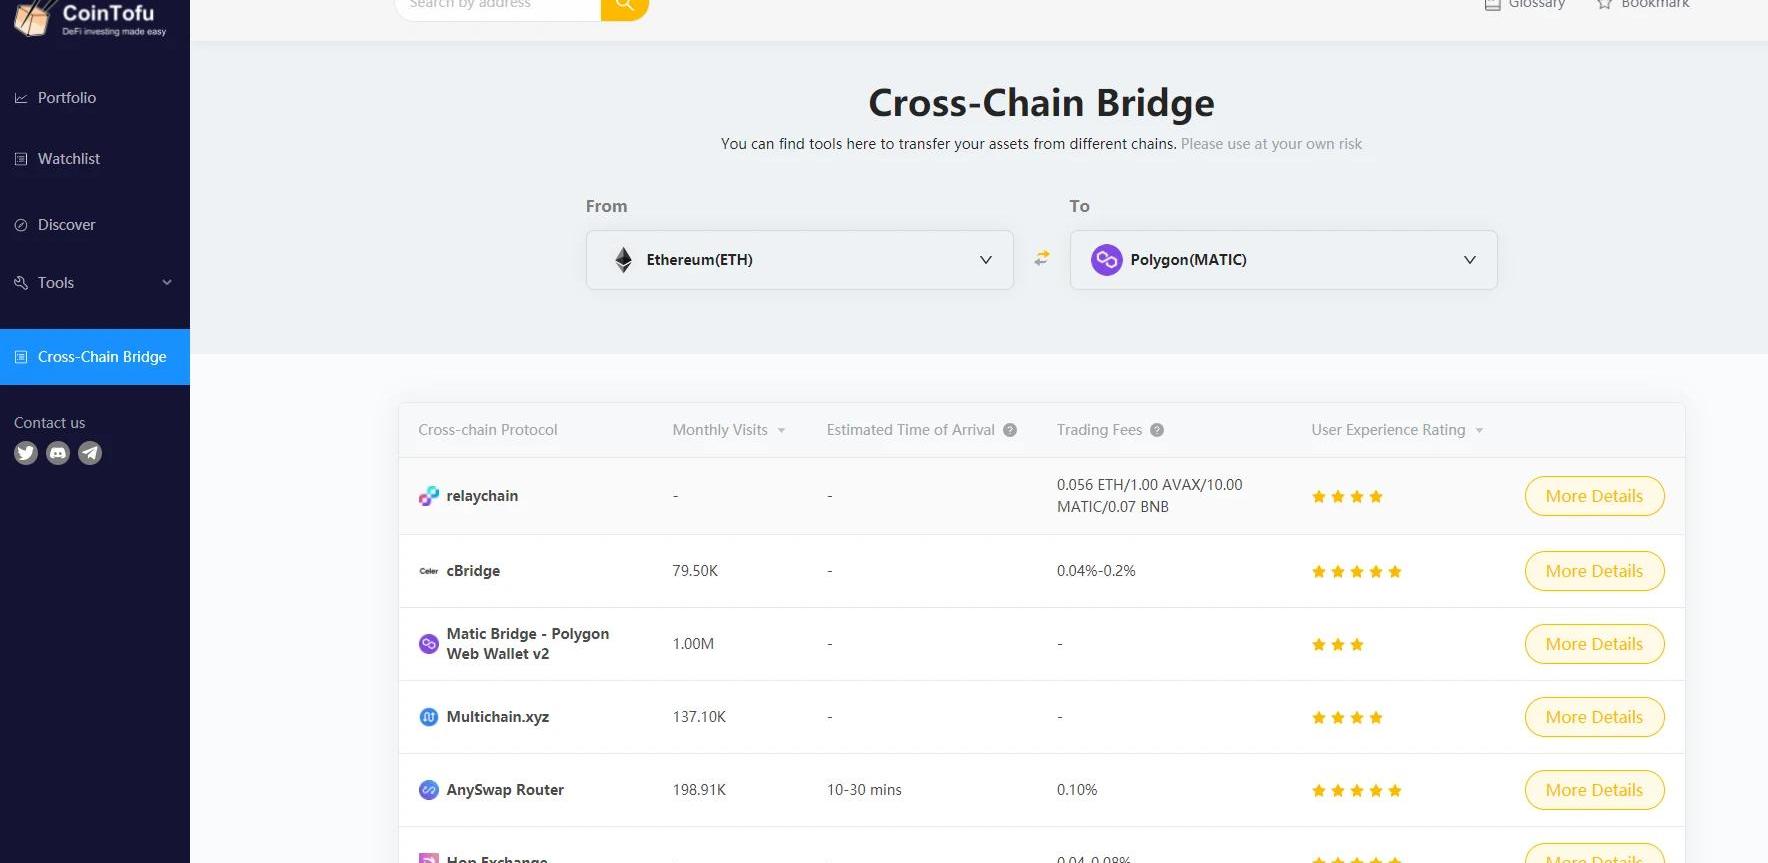Open Portfolio in the sidebar

coord(66,98)
